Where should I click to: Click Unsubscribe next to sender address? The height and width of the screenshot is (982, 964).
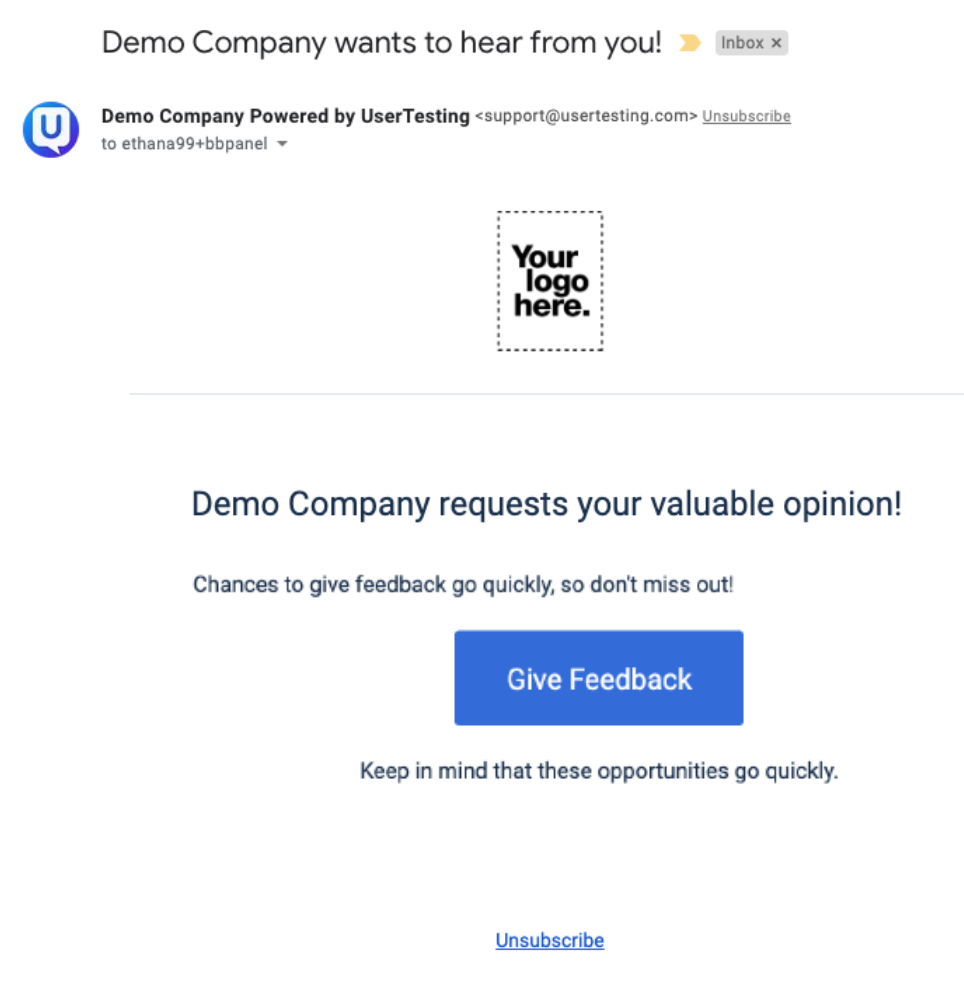point(746,116)
